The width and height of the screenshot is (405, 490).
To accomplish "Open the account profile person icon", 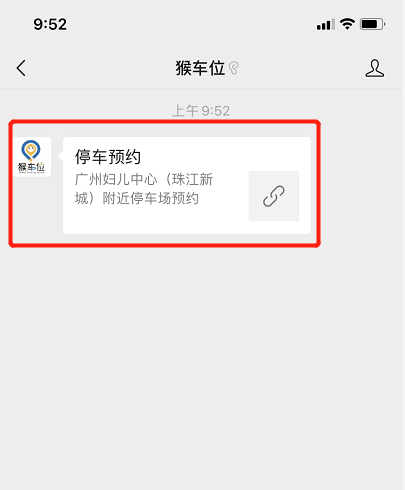I will (375, 68).
